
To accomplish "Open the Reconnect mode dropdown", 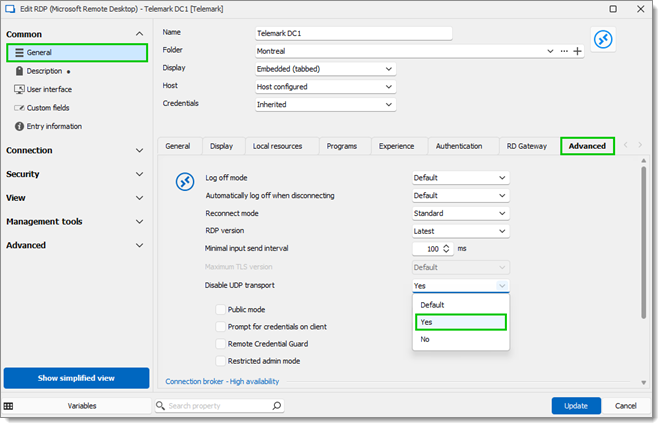I will (461, 214).
